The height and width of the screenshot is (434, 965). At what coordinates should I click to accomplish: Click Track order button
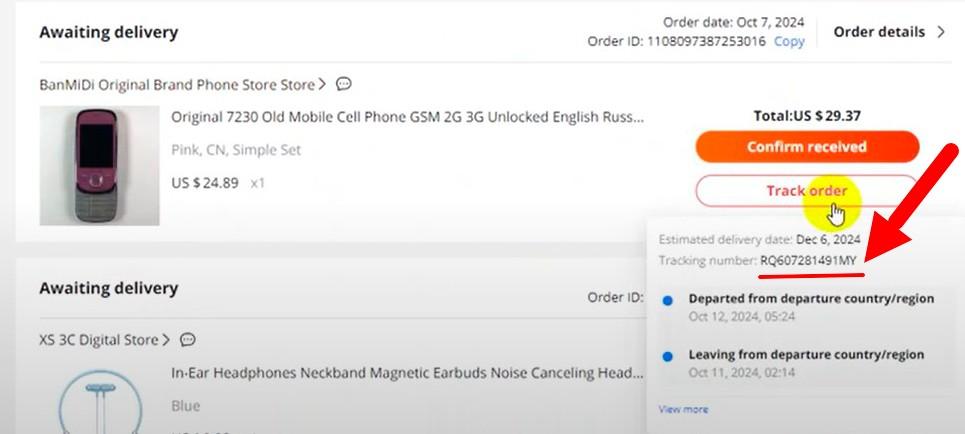click(x=806, y=190)
